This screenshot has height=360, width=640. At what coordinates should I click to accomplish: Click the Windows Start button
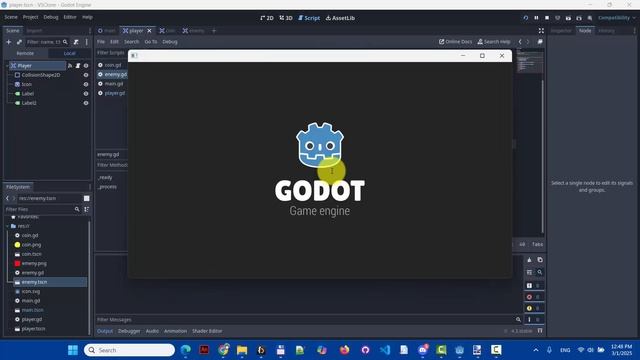coord(73,350)
